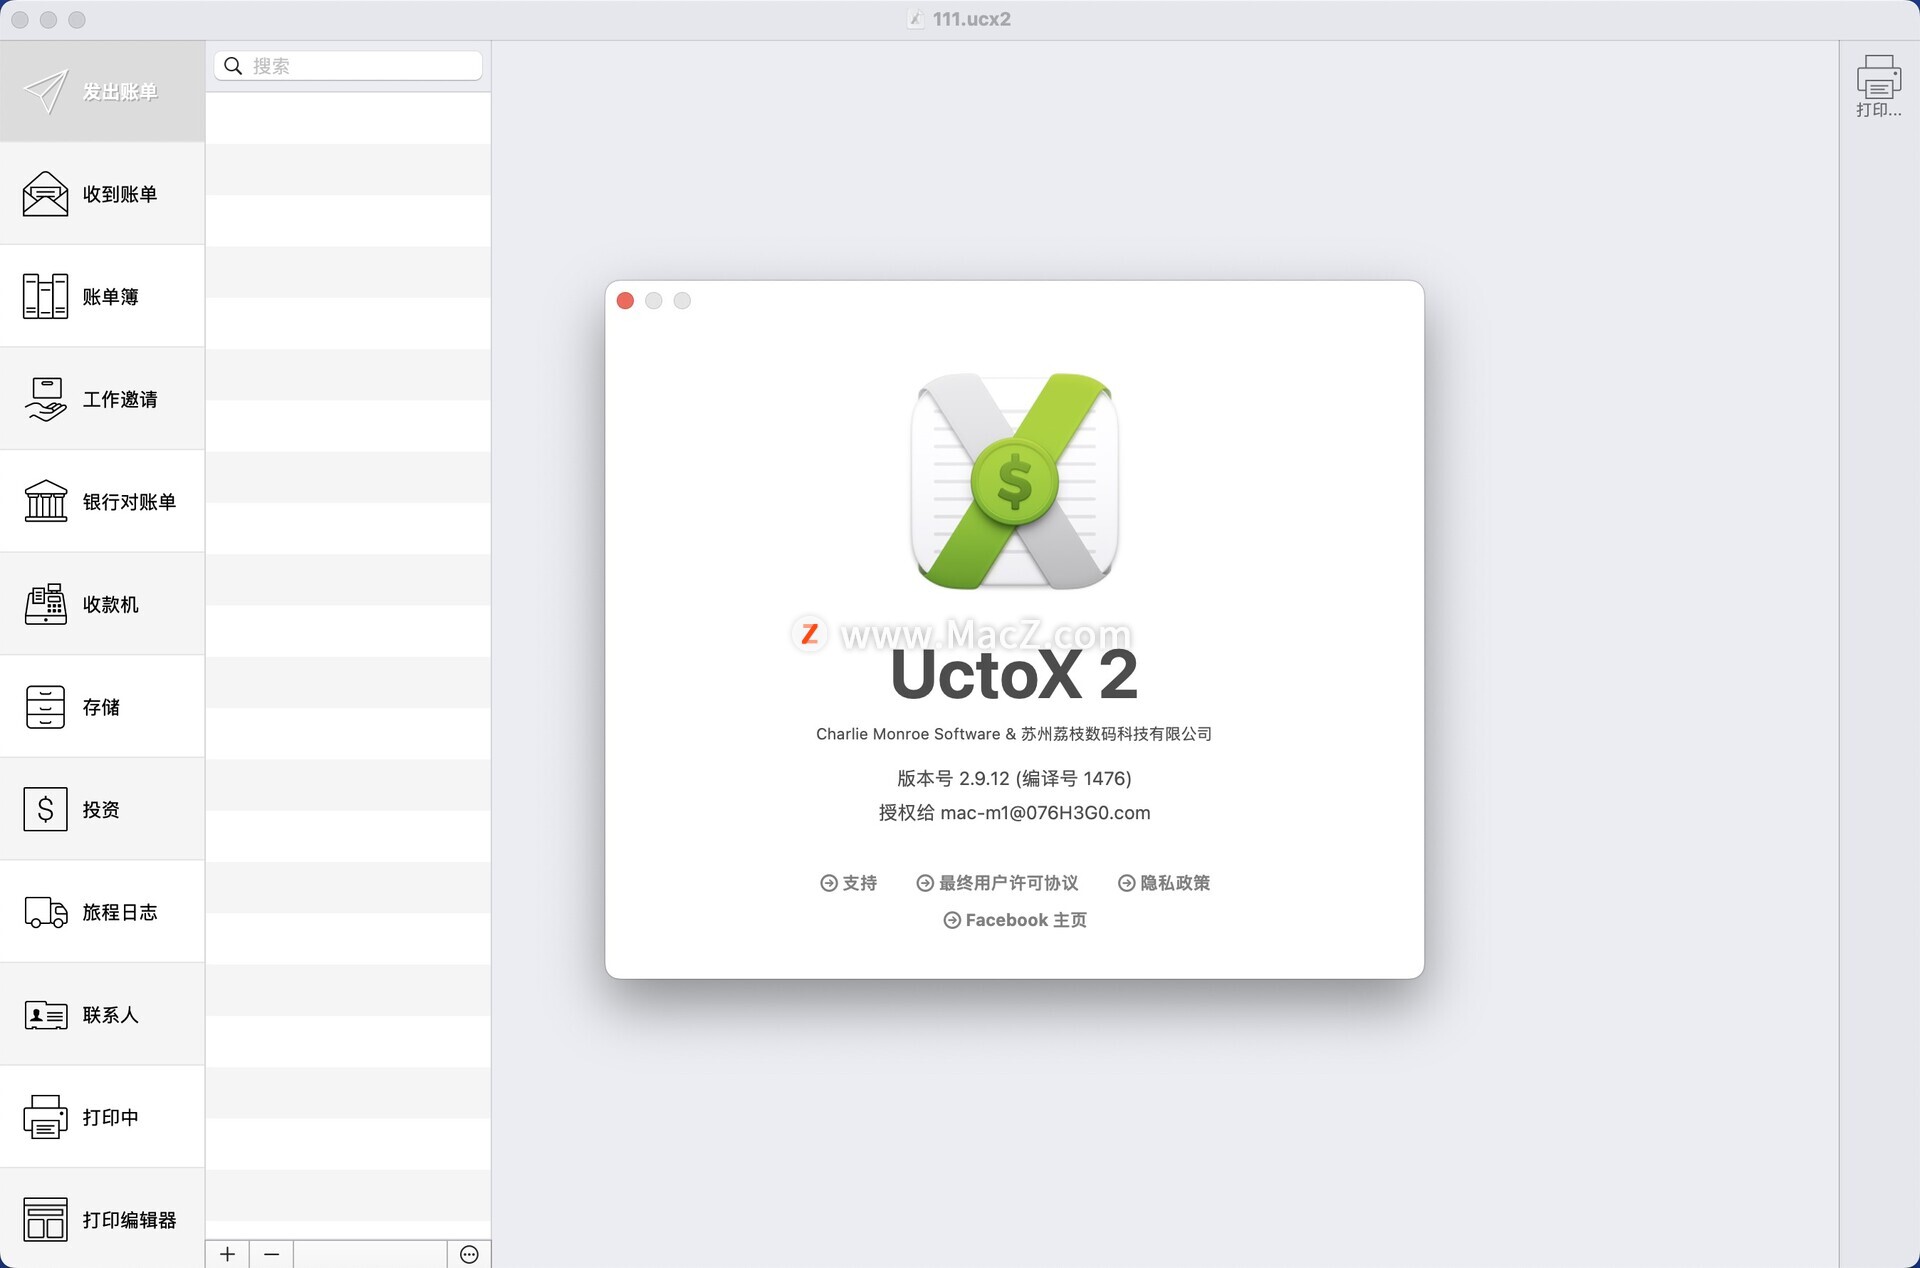Image resolution: width=1920 pixels, height=1268 pixels.
Task: Remove entry with the minus button
Action: pos(271,1254)
